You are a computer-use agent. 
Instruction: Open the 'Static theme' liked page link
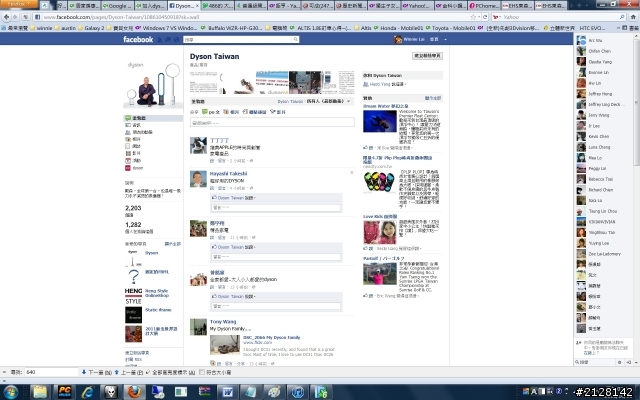[158, 310]
